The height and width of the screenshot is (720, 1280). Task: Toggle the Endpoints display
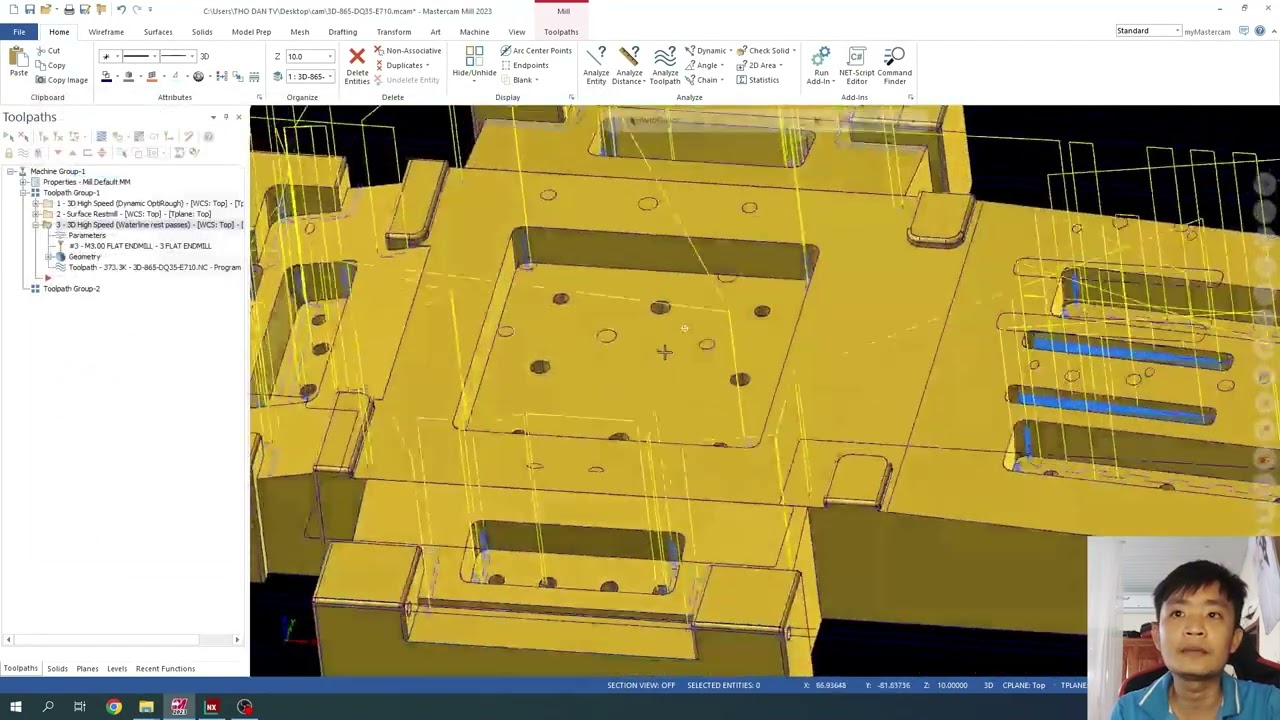click(x=524, y=65)
